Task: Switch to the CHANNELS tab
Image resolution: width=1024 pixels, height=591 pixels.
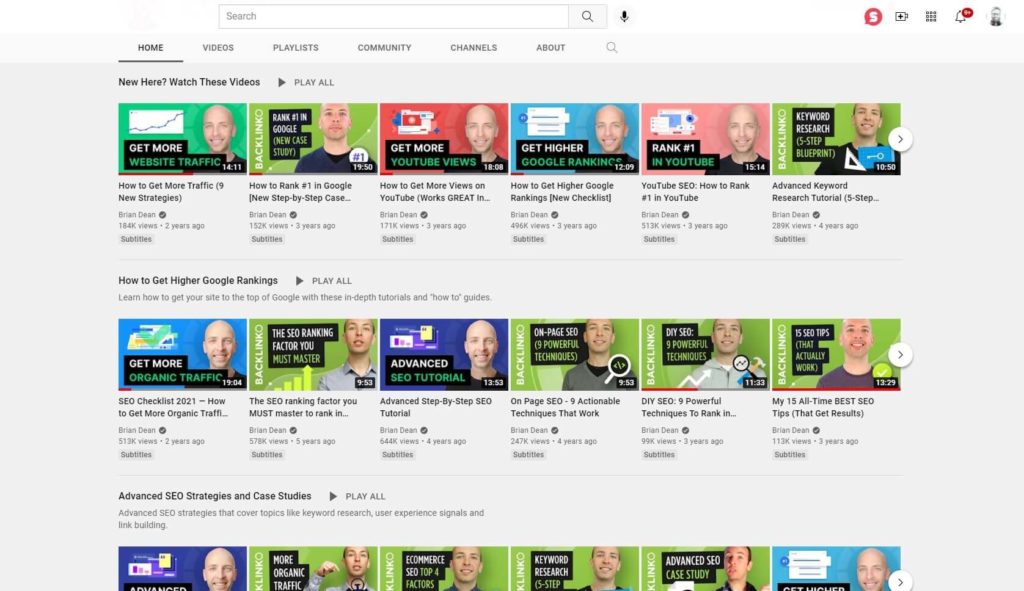Action: click(x=473, y=48)
